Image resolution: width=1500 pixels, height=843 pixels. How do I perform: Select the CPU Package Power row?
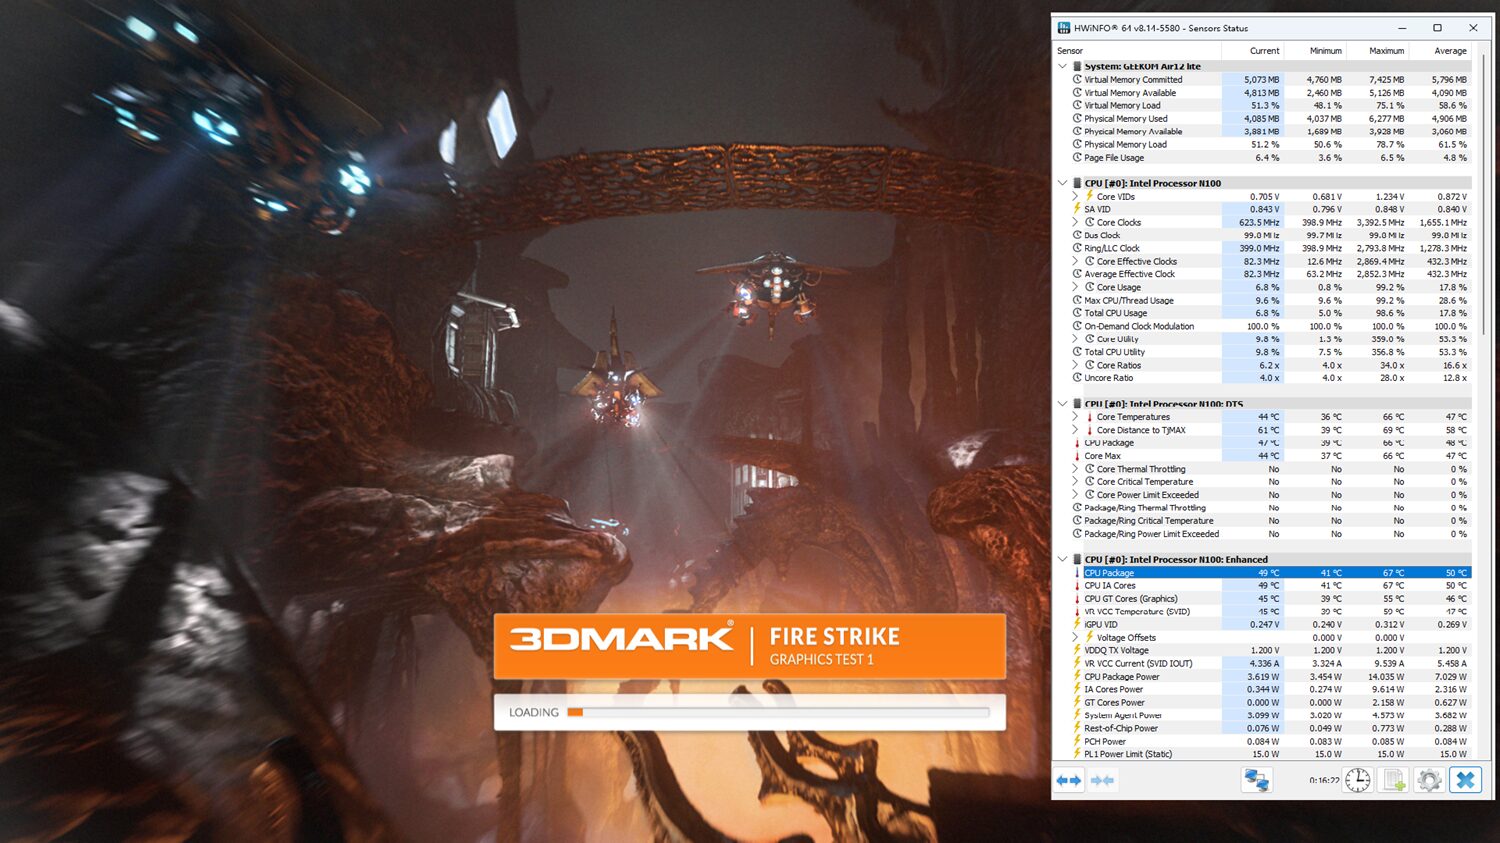(x=1270, y=677)
